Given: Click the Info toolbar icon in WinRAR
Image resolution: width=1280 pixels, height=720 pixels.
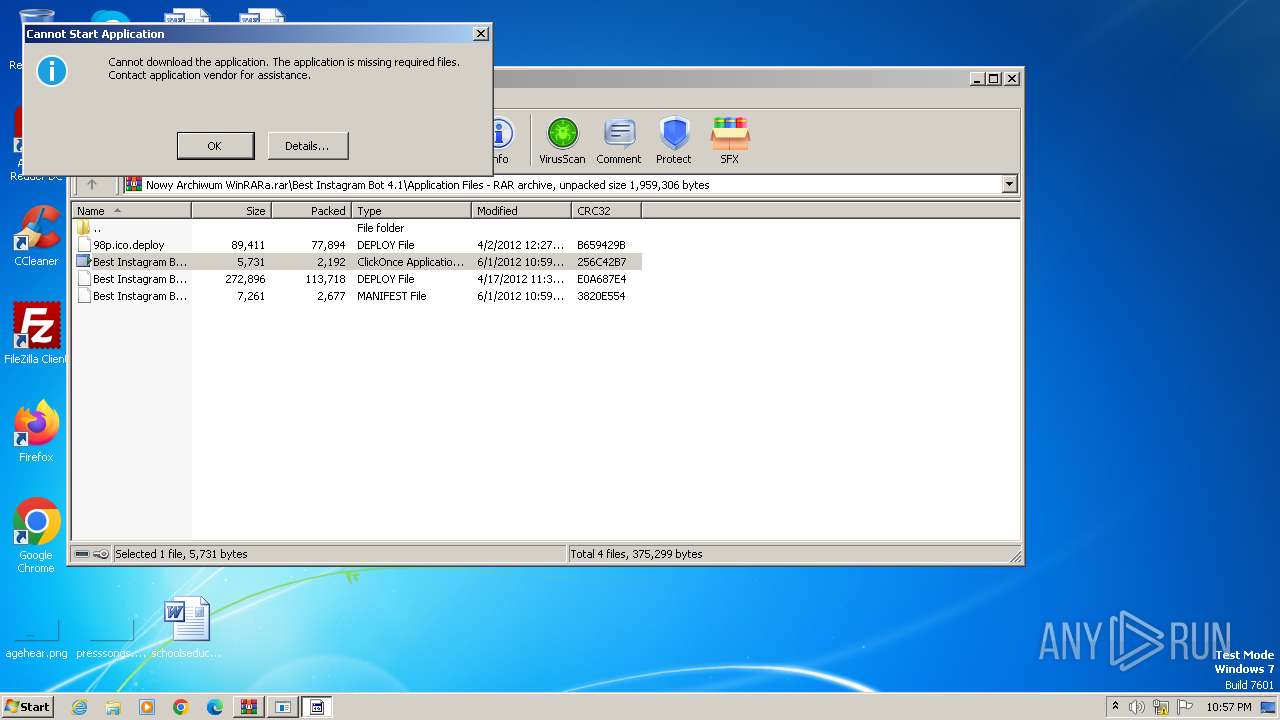Looking at the screenshot, I should (x=500, y=141).
